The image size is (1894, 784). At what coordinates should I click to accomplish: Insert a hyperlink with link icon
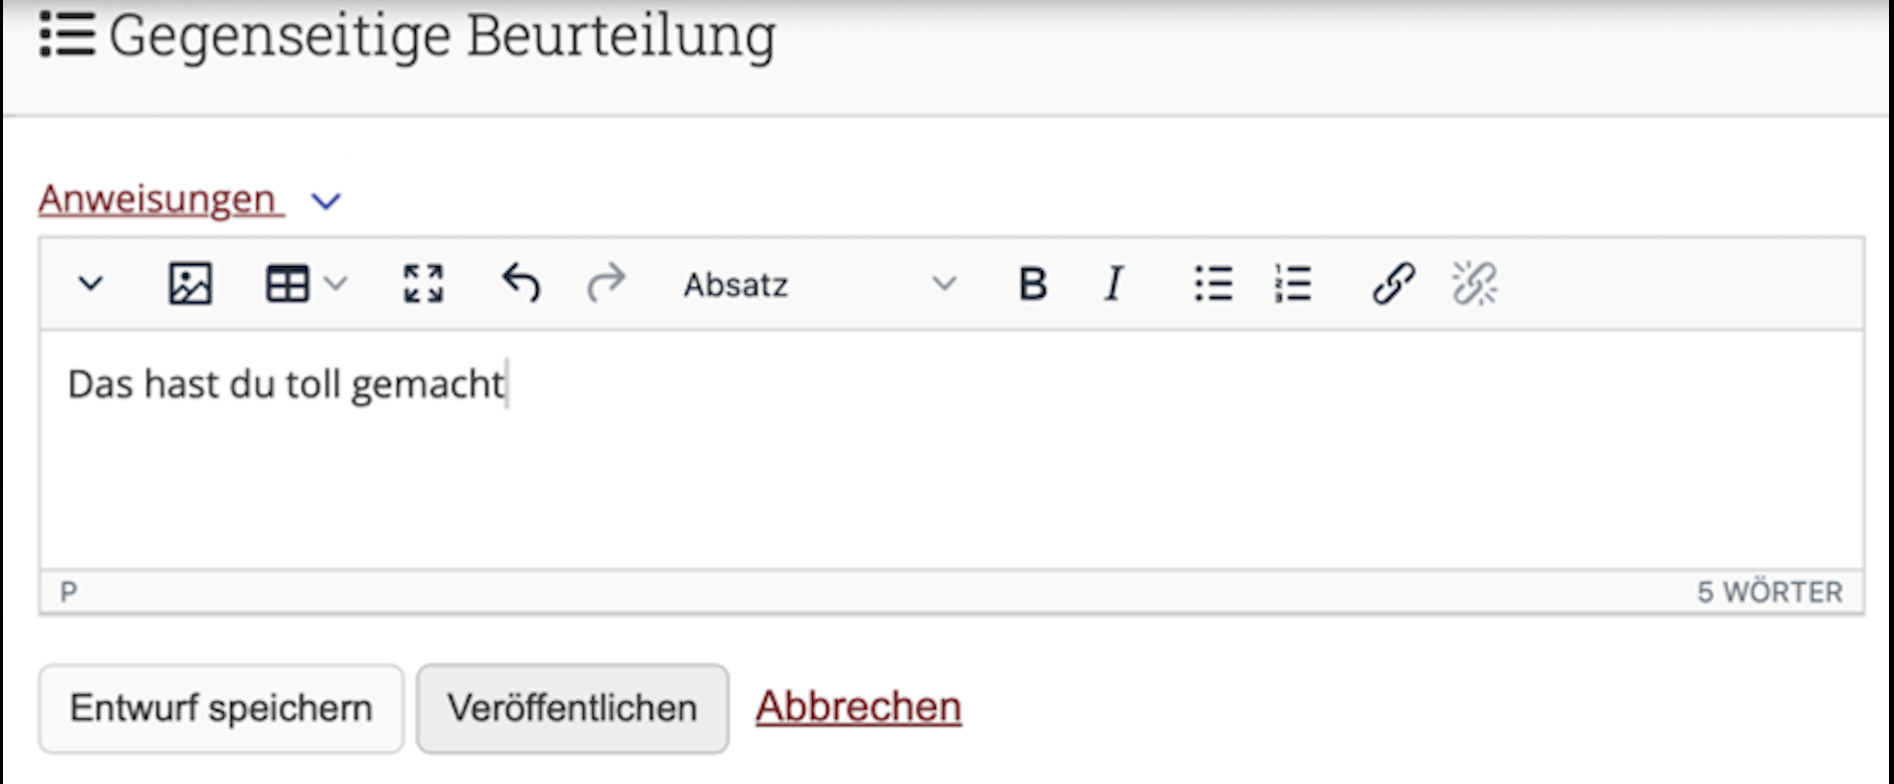click(x=1393, y=284)
